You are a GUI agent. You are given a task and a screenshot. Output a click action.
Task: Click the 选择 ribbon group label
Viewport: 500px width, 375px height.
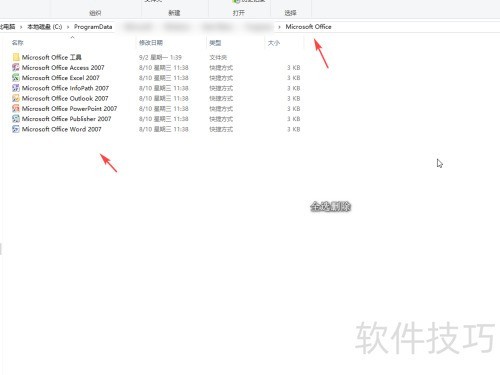(x=290, y=13)
